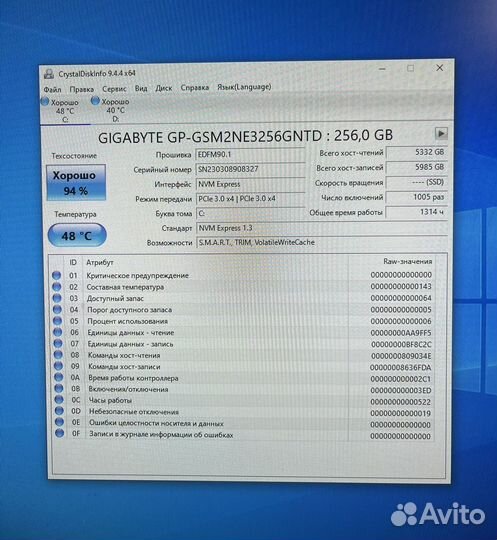Click rotation speed value ---- (SSD)

click(x=416, y=182)
